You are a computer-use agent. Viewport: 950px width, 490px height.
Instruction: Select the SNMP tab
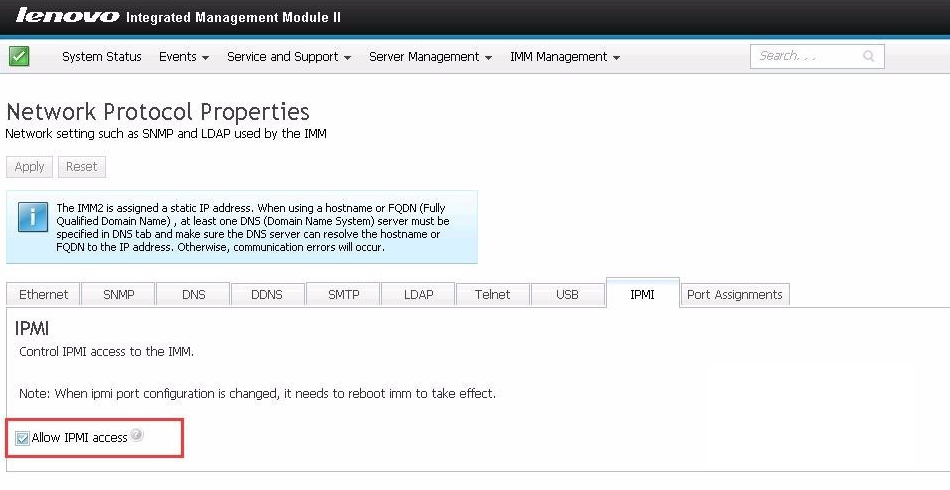[118, 294]
